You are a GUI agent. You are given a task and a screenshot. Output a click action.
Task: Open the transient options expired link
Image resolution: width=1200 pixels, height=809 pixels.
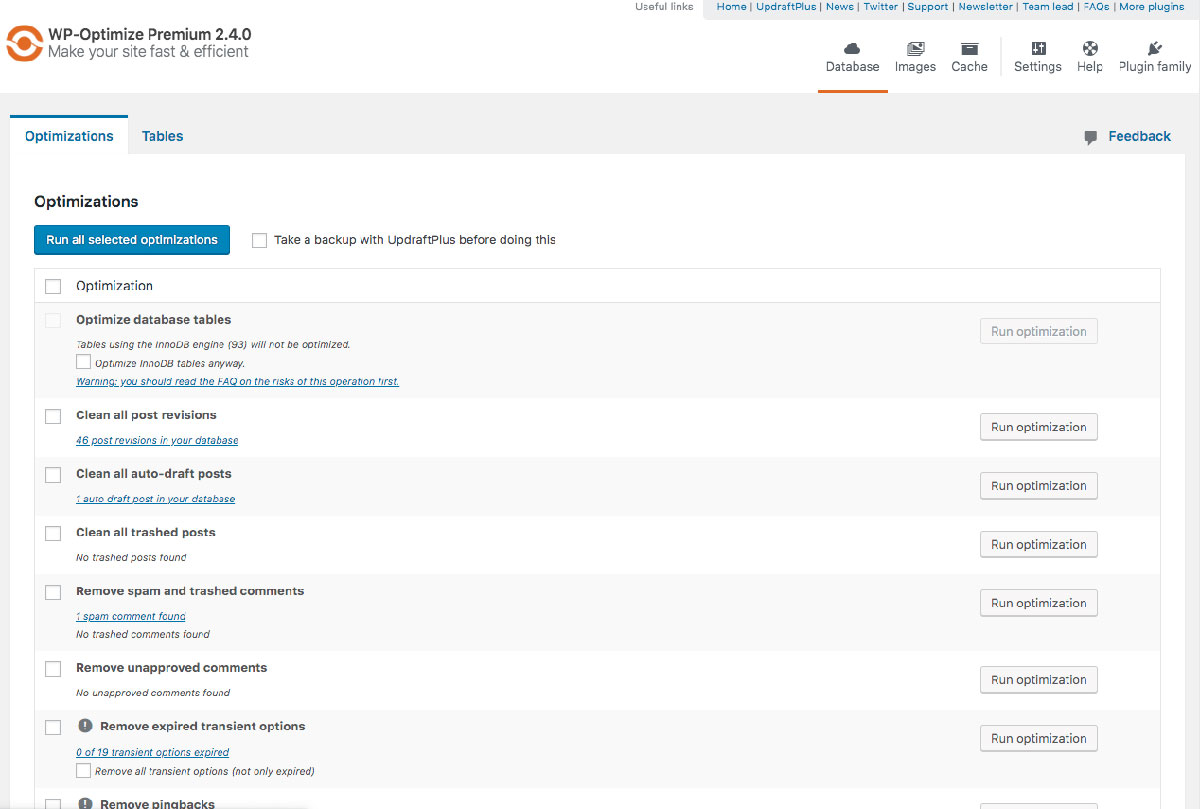(x=153, y=752)
